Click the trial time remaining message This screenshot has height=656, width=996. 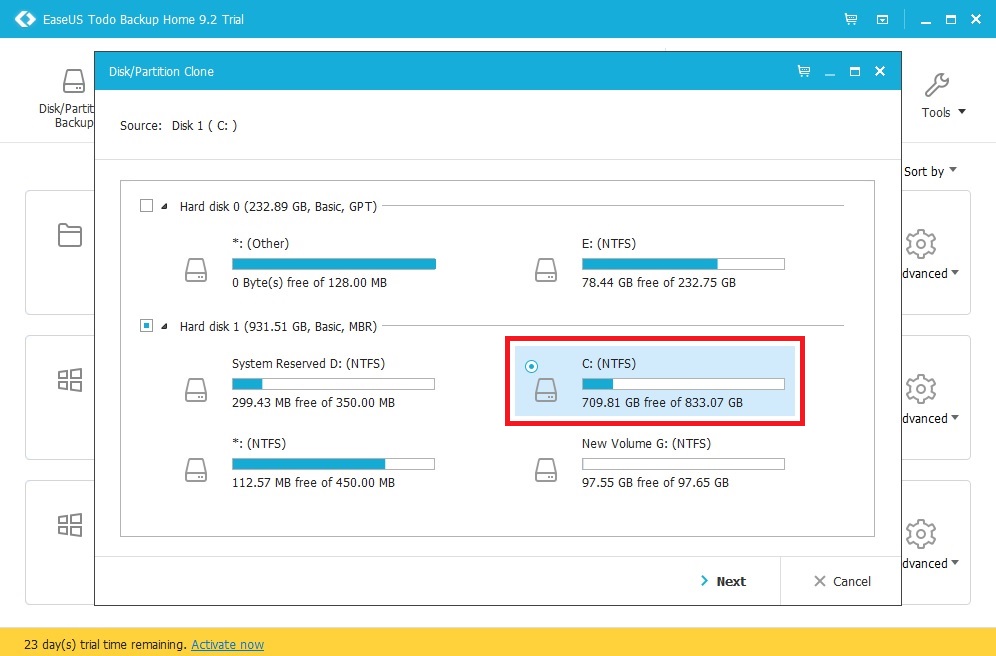tap(105, 645)
